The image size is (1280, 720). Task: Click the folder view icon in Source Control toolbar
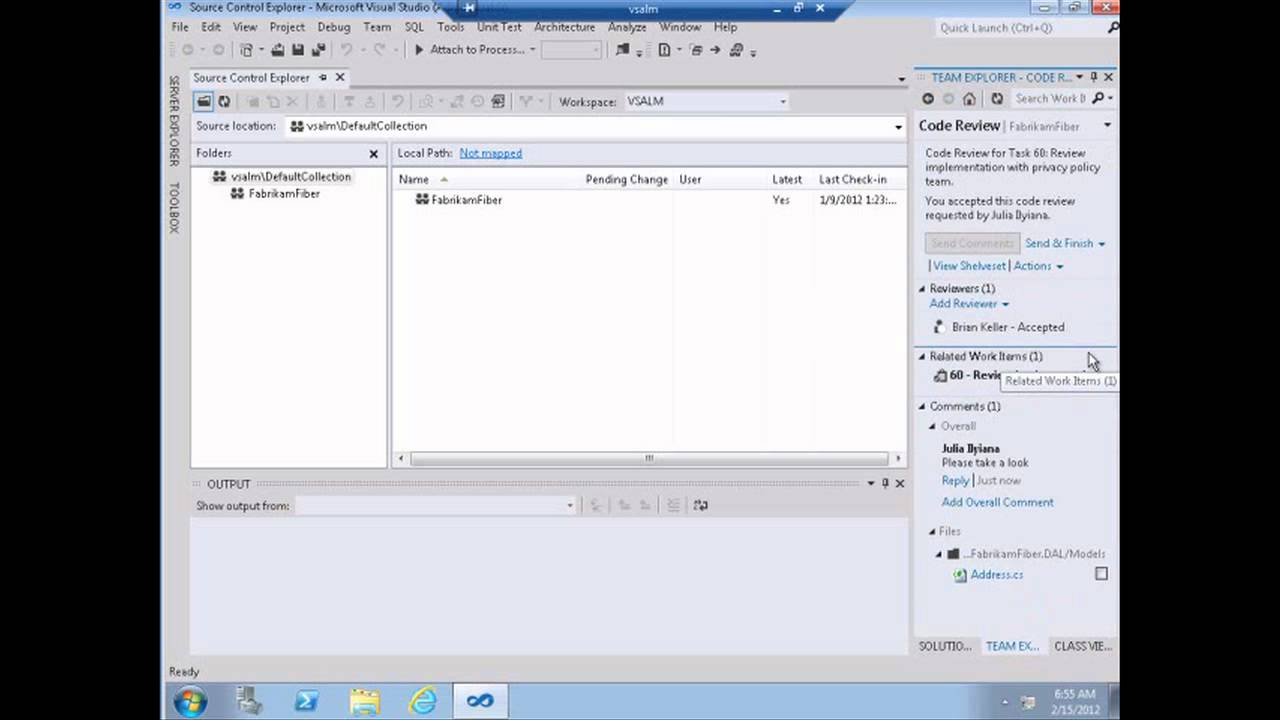[x=203, y=101]
